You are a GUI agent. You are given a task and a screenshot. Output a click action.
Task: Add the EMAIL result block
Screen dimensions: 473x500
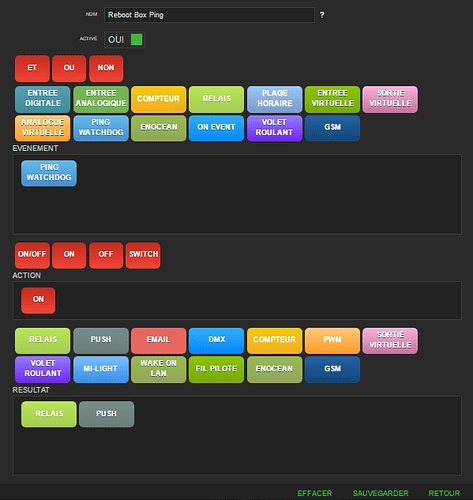pos(159,341)
